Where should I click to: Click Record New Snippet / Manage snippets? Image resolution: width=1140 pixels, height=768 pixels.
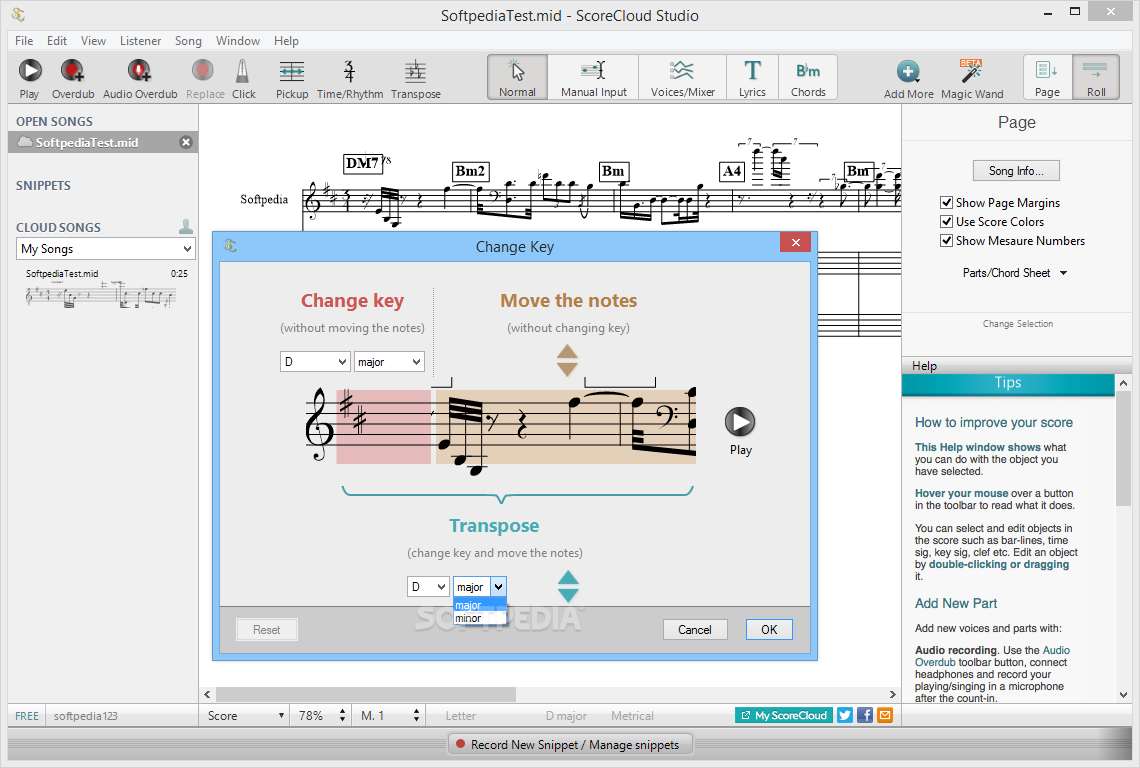click(x=569, y=745)
